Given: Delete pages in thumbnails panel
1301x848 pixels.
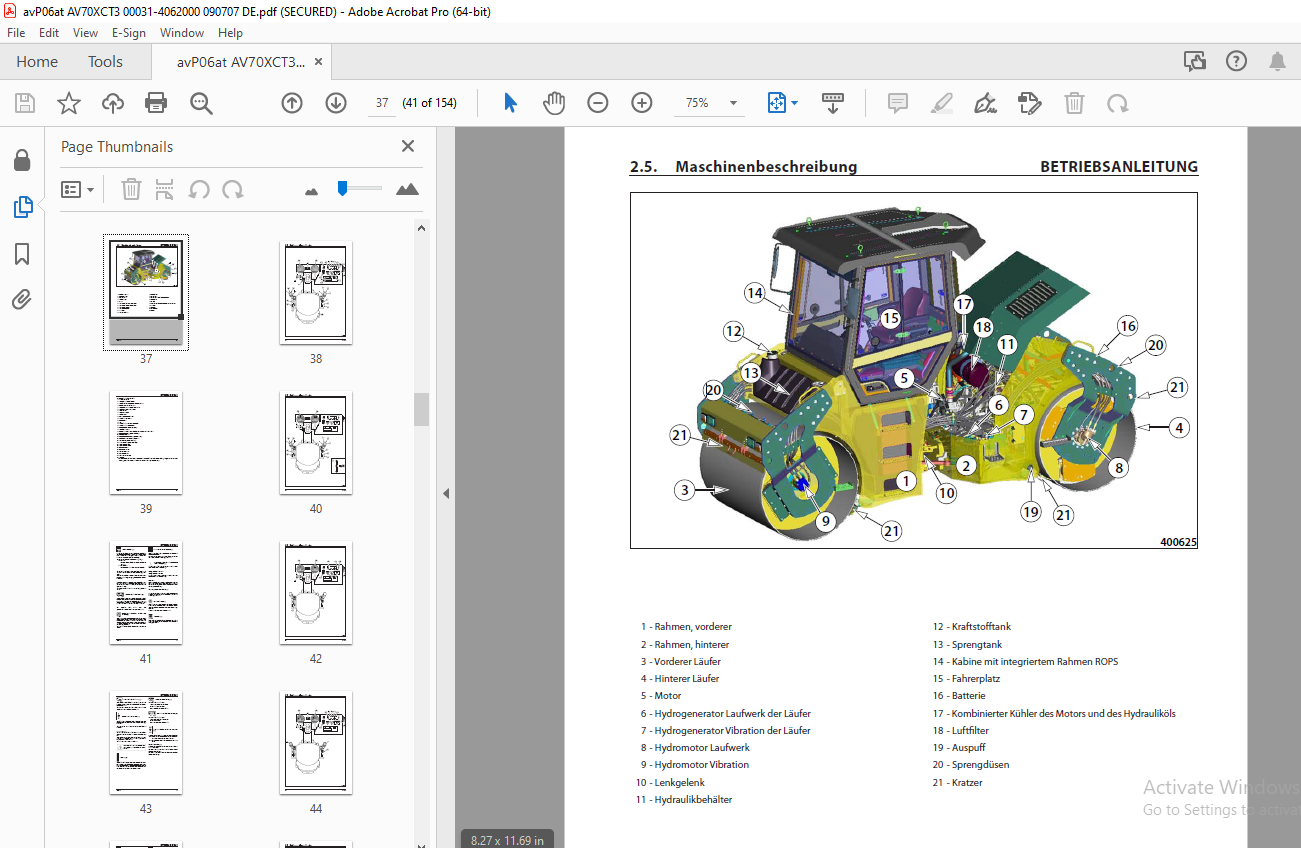Looking at the screenshot, I should tap(131, 189).
